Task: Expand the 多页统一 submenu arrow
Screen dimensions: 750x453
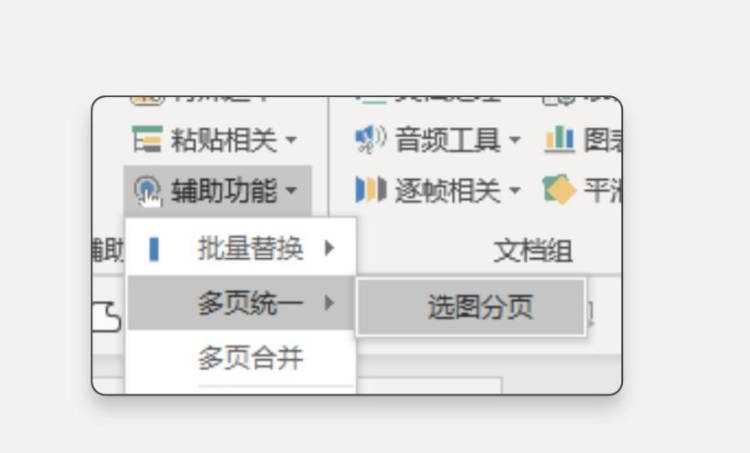Action: point(329,303)
